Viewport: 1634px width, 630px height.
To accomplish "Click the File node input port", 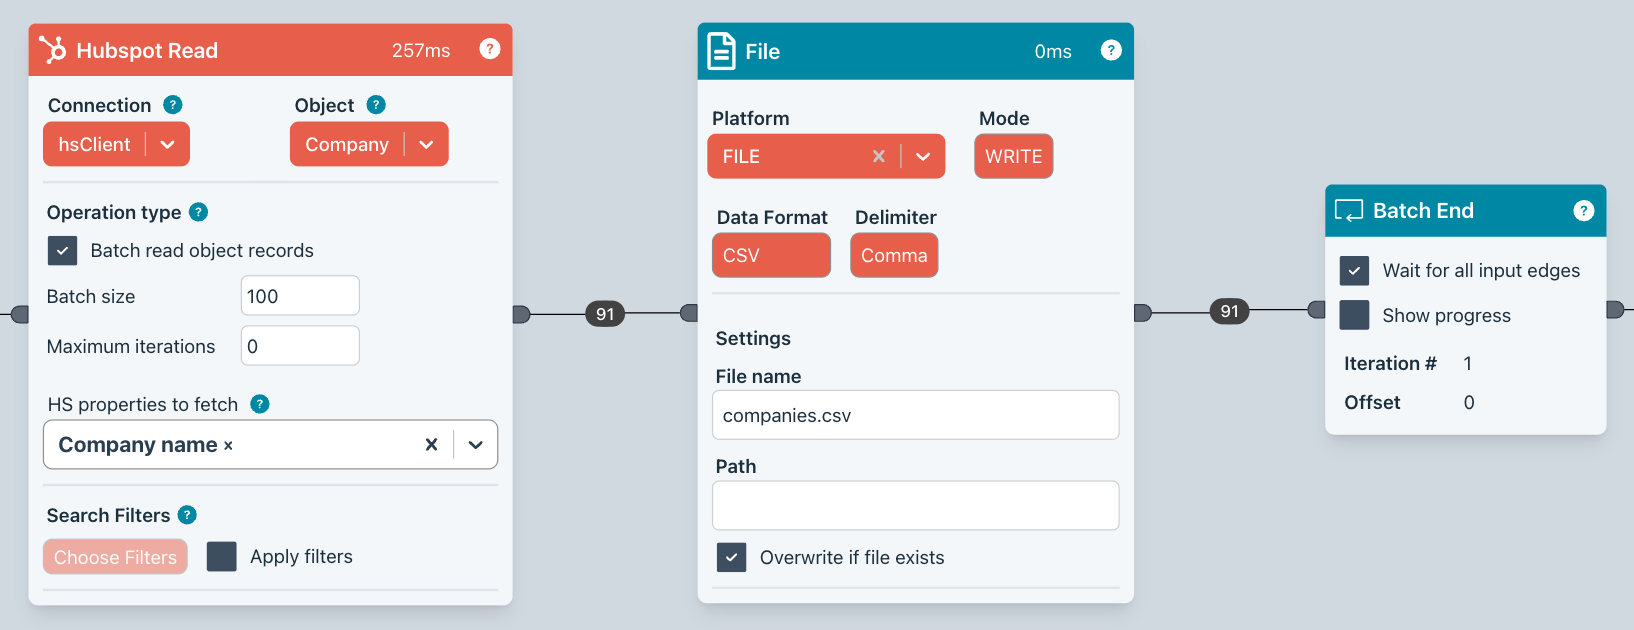I will click(689, 313).
